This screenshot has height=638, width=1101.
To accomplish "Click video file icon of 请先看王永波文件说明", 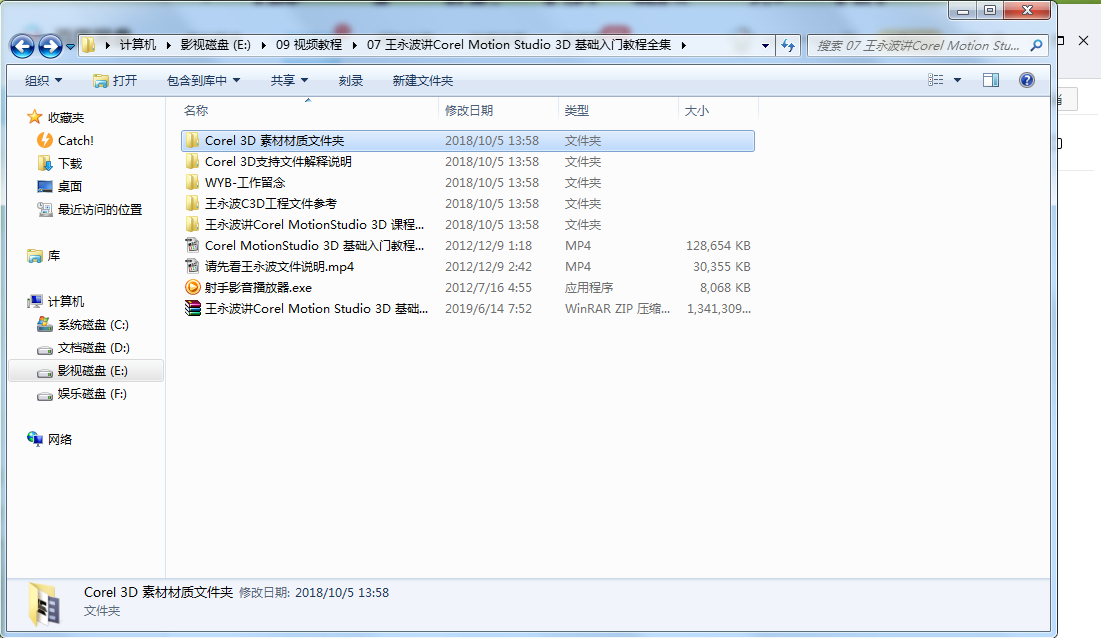I will [192, 266].
